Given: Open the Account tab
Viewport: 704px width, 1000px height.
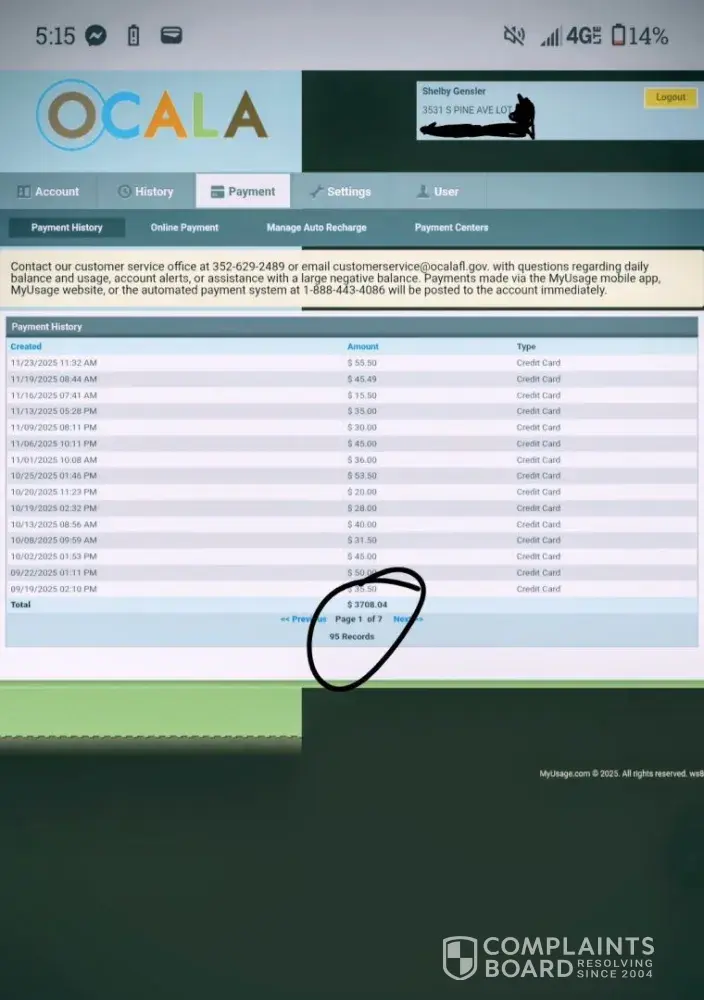Looking at the screenshot, I should 48,191.
